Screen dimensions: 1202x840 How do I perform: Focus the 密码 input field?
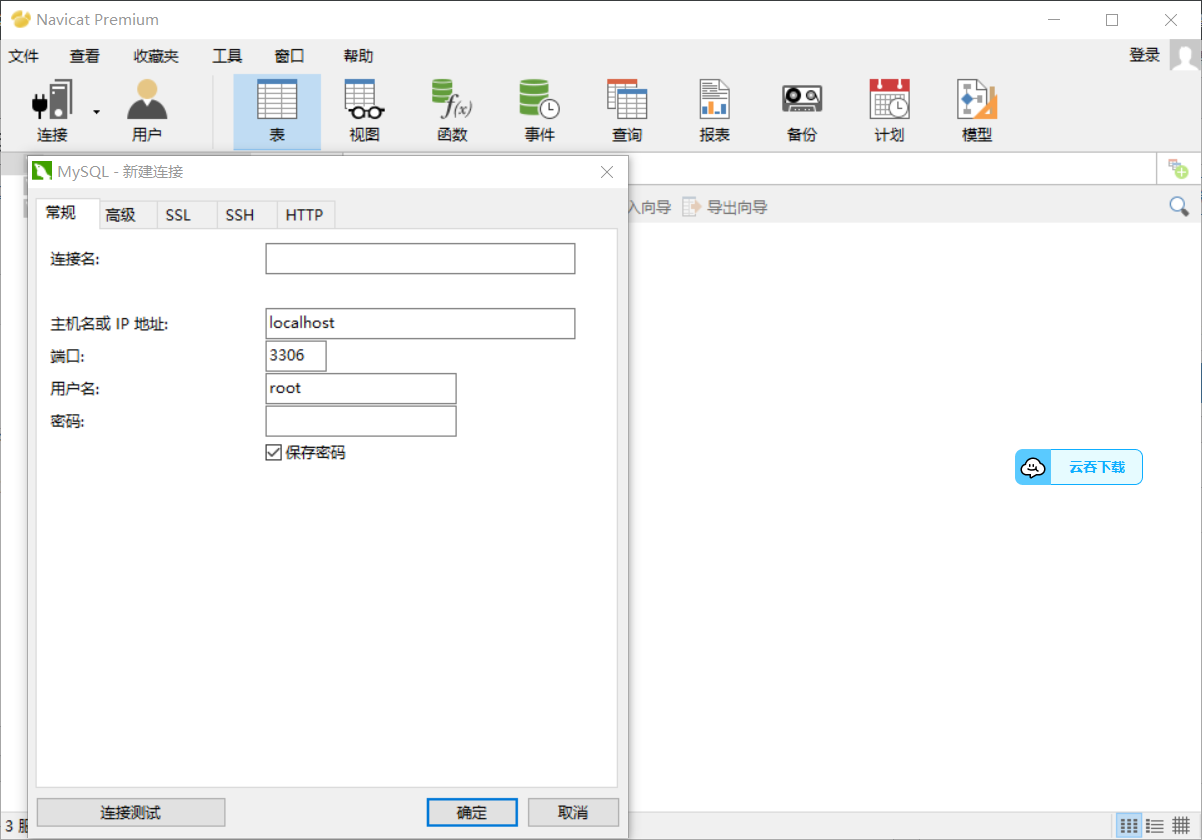(x=361, y=421)
